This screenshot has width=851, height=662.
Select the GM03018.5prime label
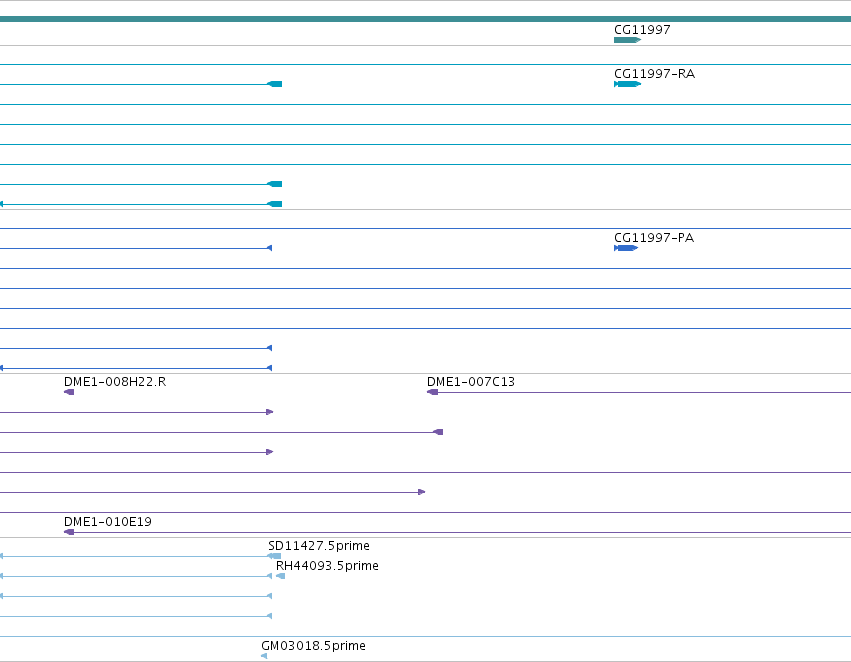313,646
